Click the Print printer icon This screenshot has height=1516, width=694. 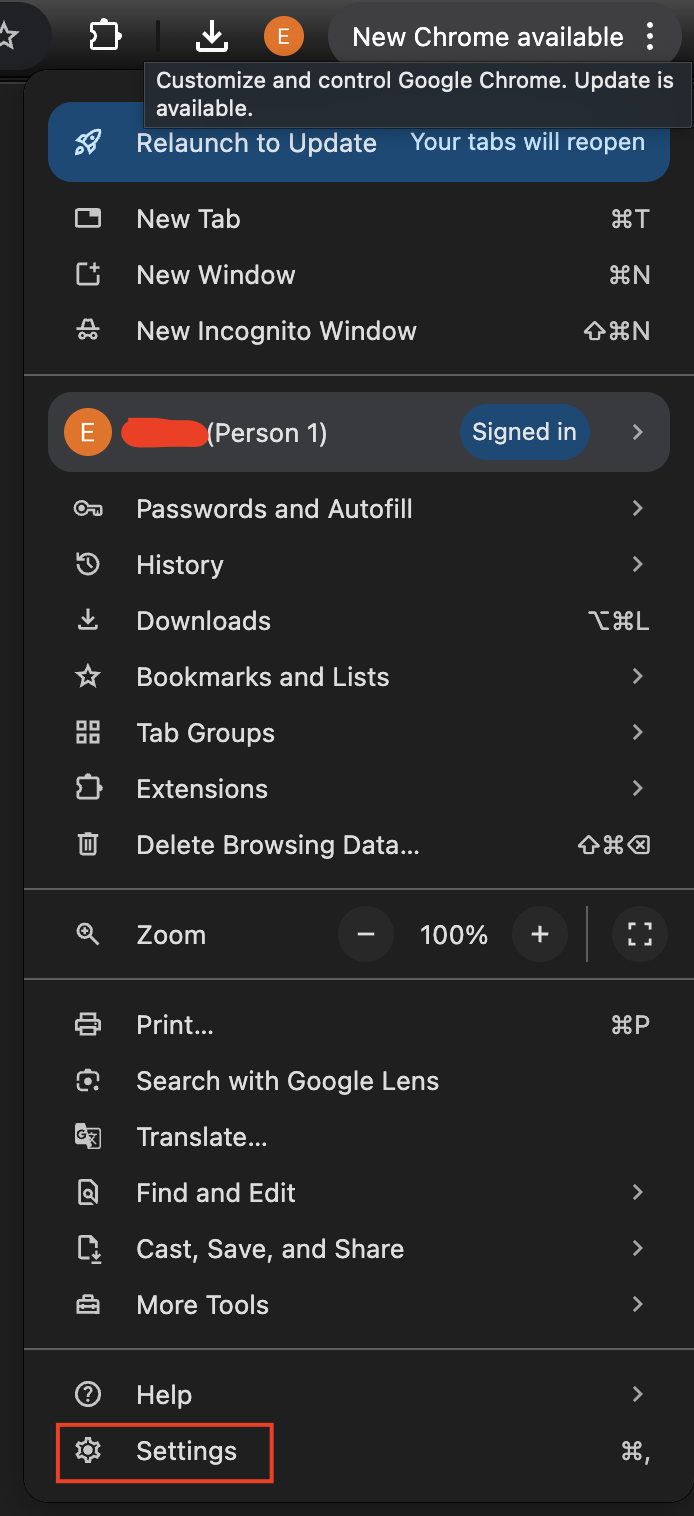pyautogui.click(x=88, y=1024)
